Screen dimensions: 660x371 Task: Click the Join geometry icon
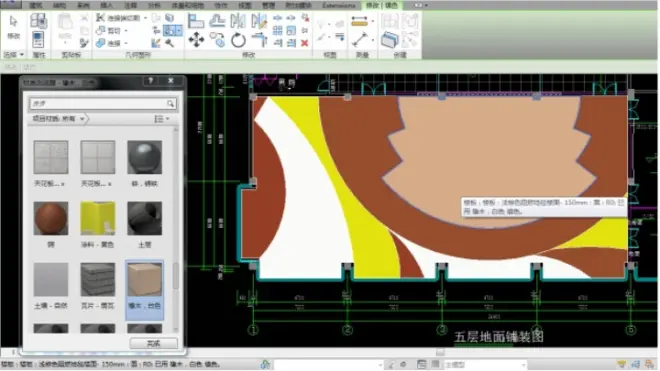click(100, 43)
